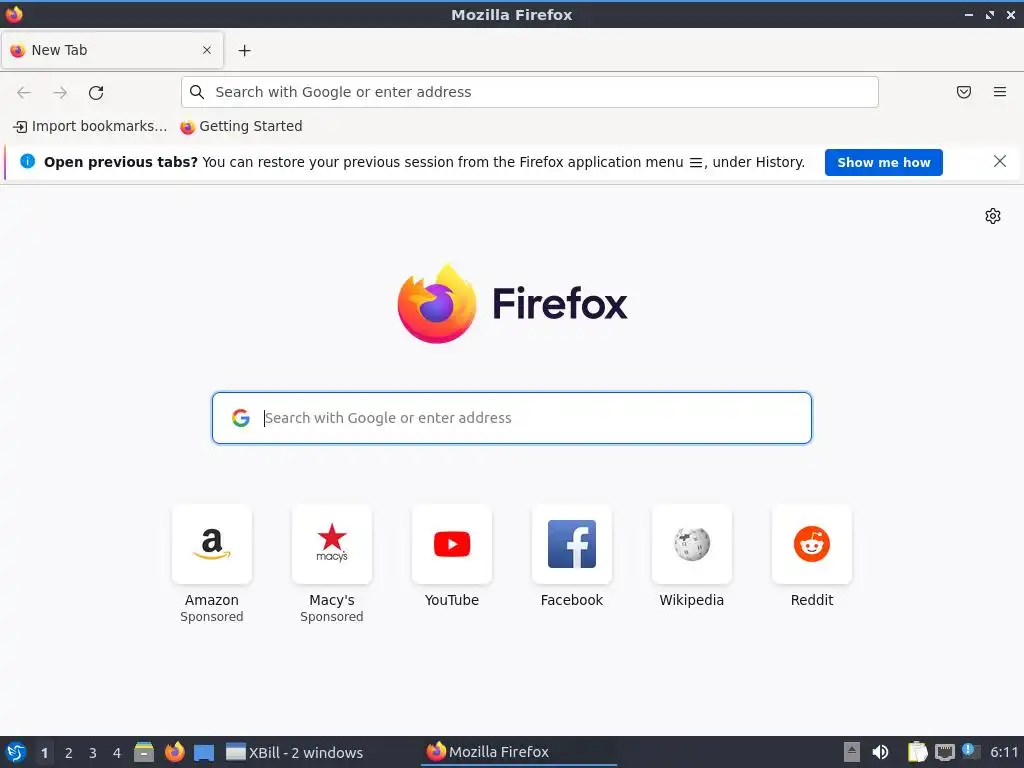Click the show desktop taskbar icon
The height and width of the screenshot is (768, 1024).
[204, 752]
